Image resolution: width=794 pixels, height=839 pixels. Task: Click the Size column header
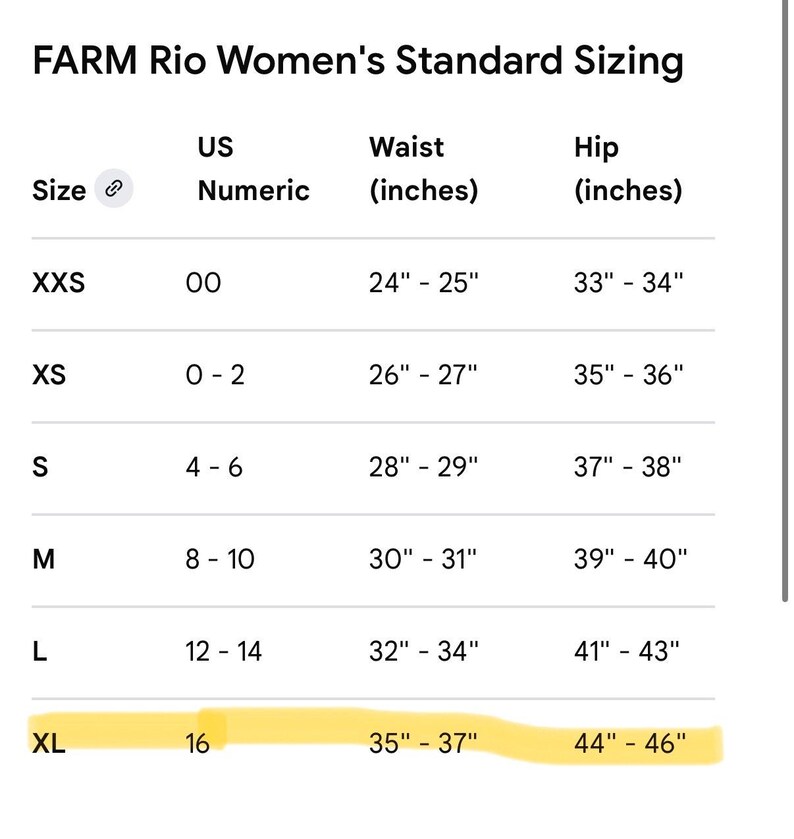coord(59,190)
